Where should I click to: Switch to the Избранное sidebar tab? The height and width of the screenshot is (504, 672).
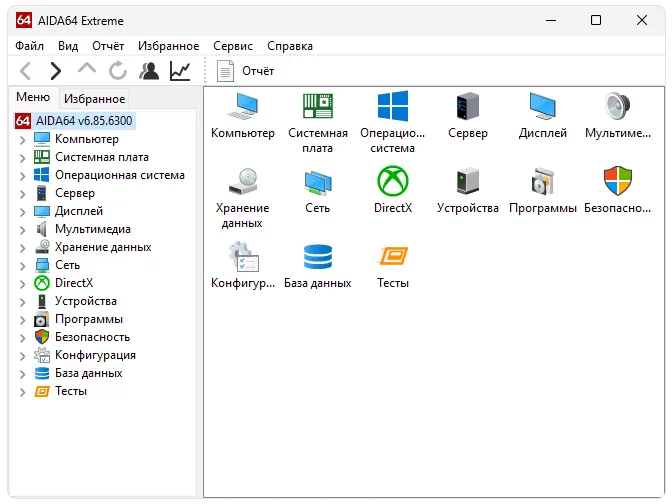94,99
